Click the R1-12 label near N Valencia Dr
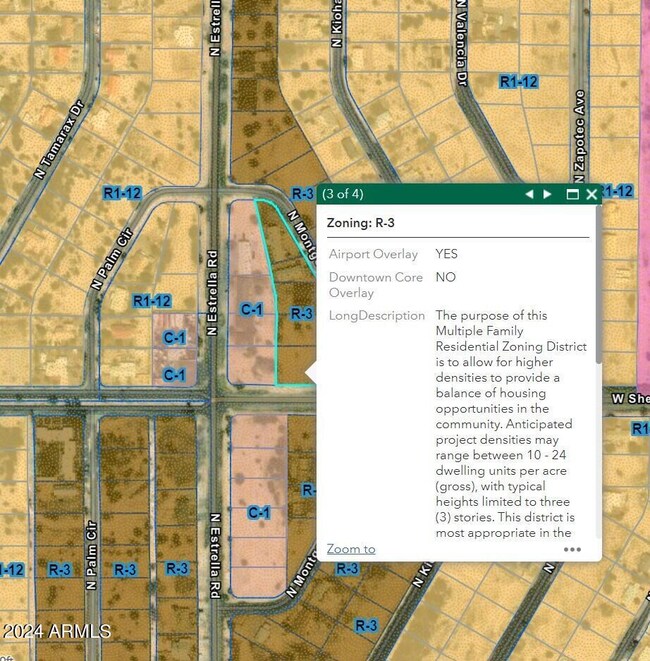 [x=519, y=81]
